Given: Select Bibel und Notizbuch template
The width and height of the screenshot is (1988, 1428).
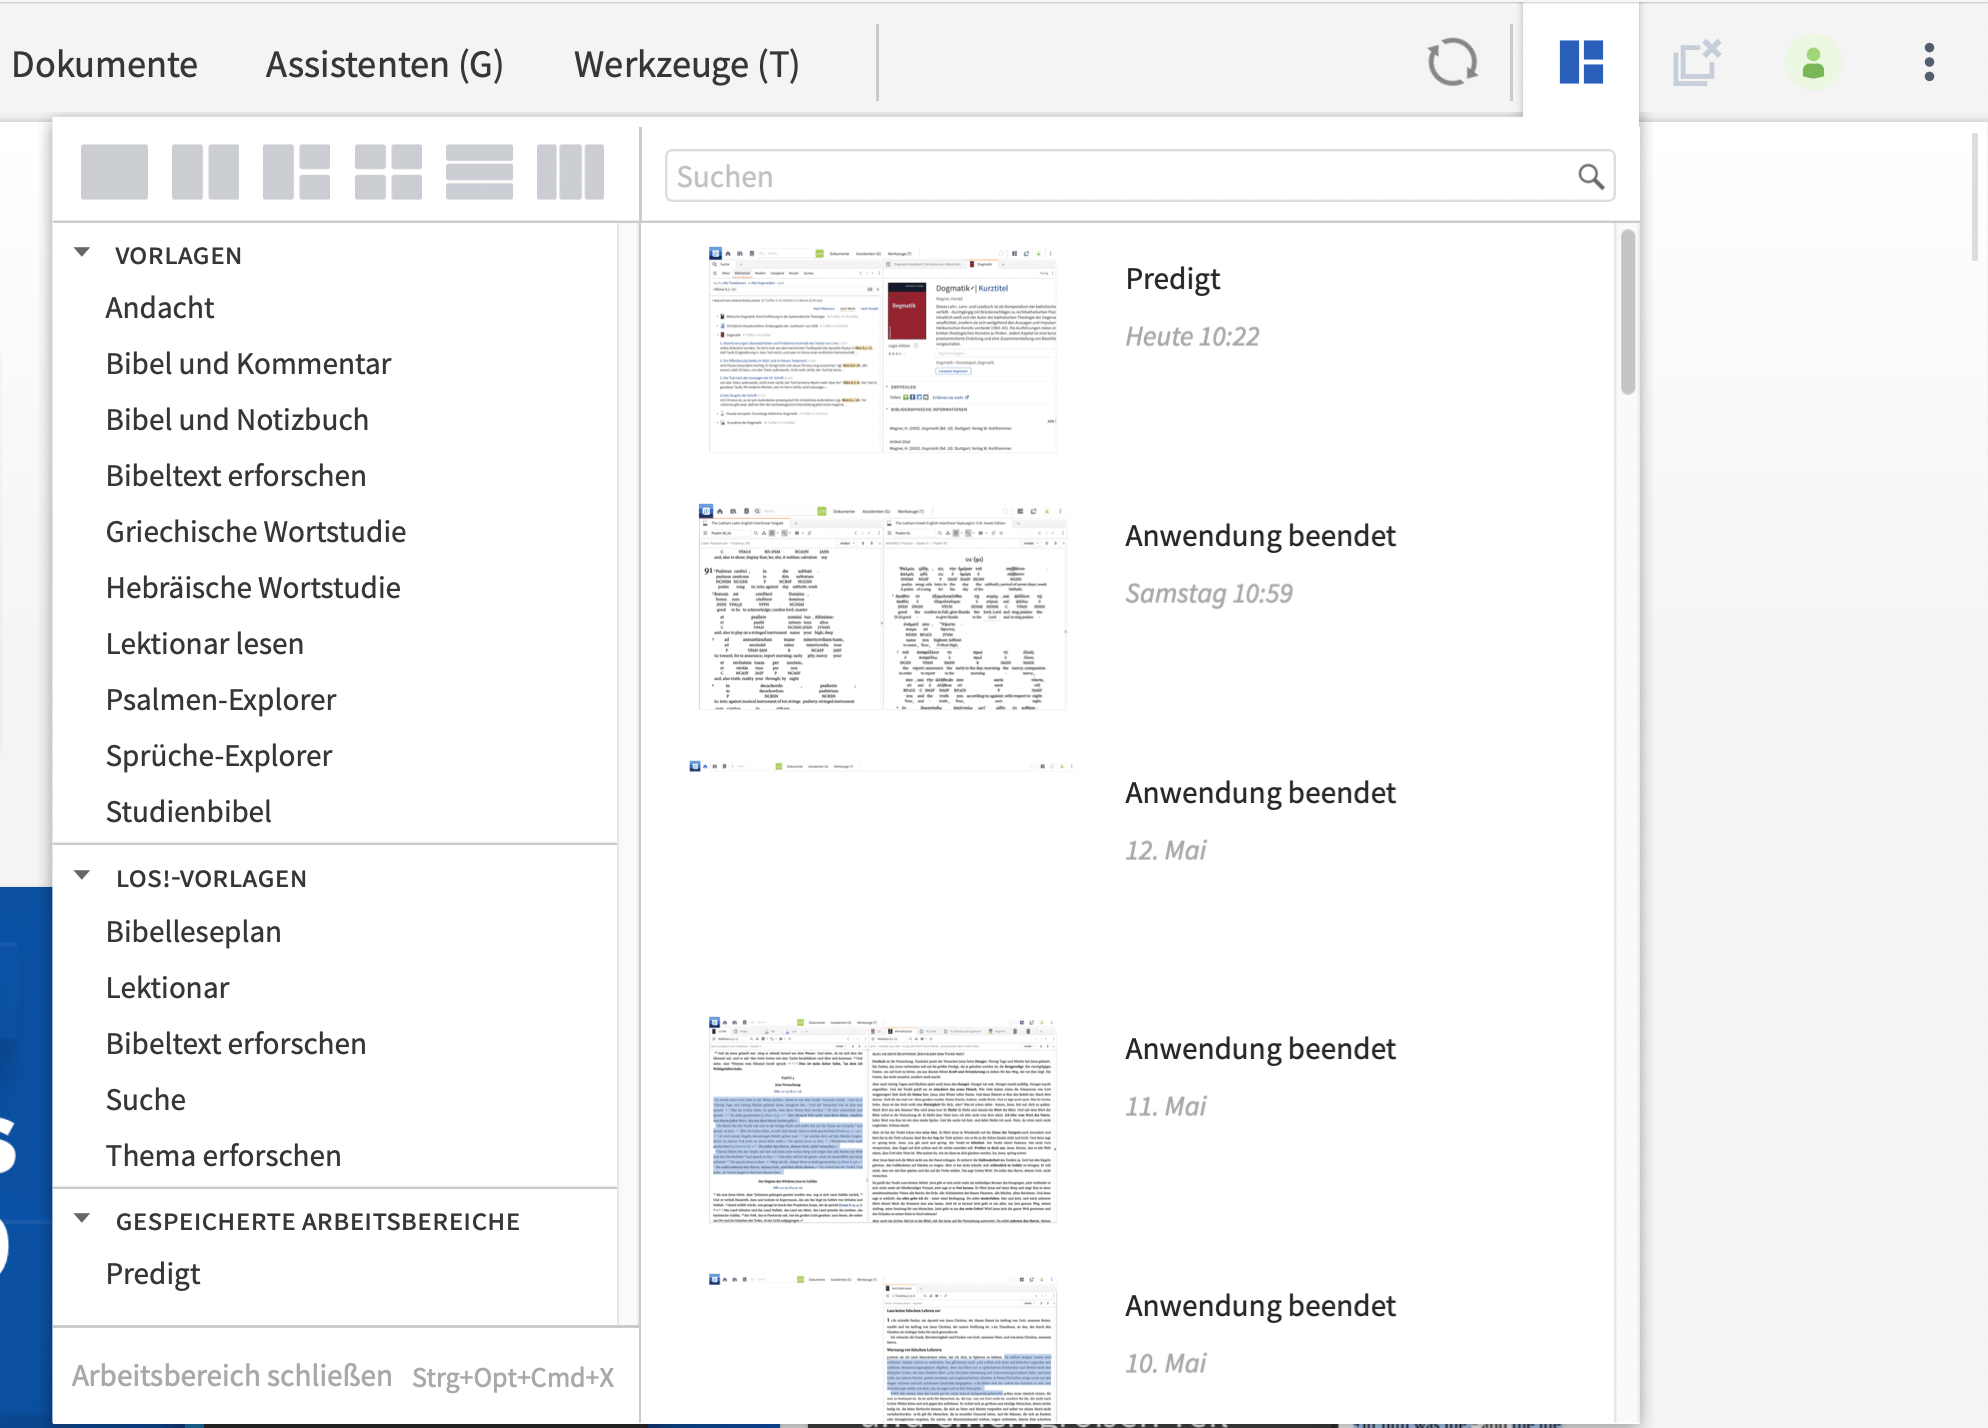Looking at the screenshot, I should 237,419.
